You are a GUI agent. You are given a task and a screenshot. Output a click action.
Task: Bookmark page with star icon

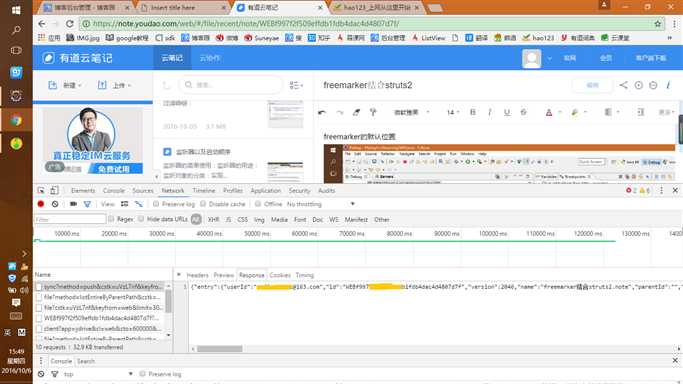coord(658,24)
